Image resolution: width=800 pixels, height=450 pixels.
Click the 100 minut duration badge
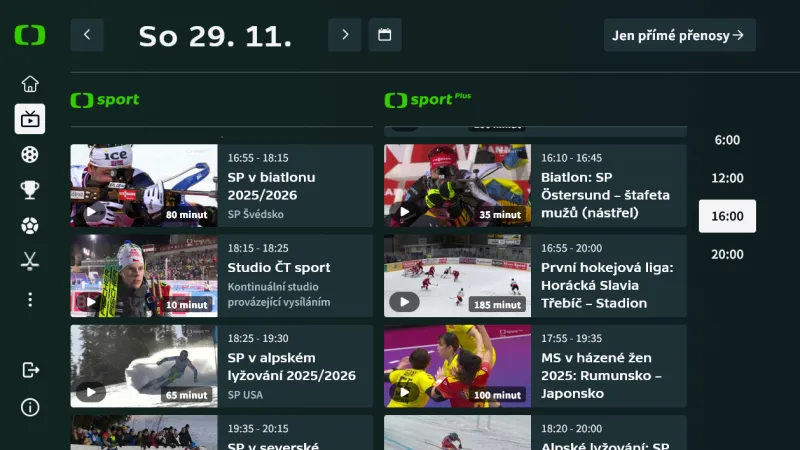[497, 395]
